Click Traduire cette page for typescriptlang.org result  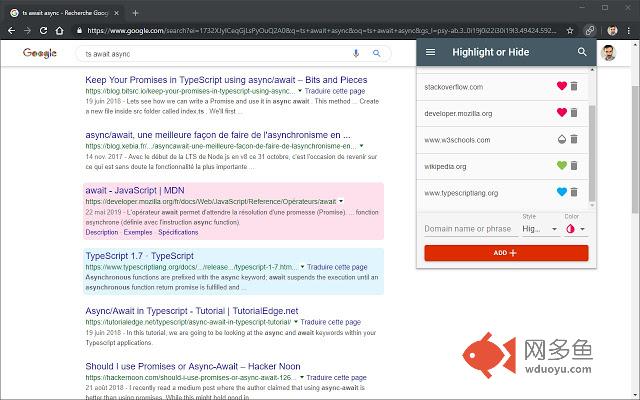click(337, 267)
